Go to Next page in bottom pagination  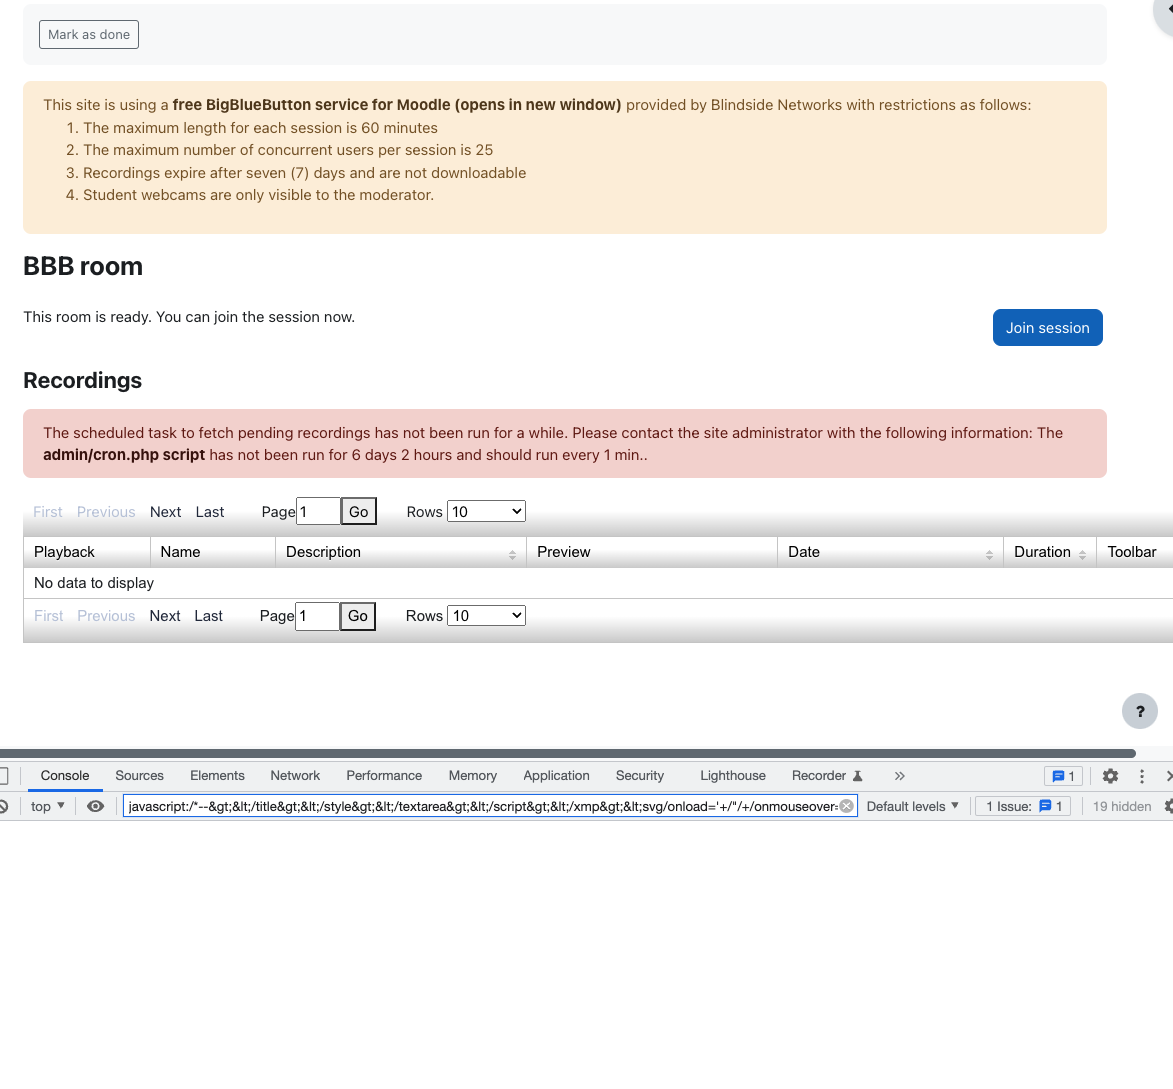[165, 616]
